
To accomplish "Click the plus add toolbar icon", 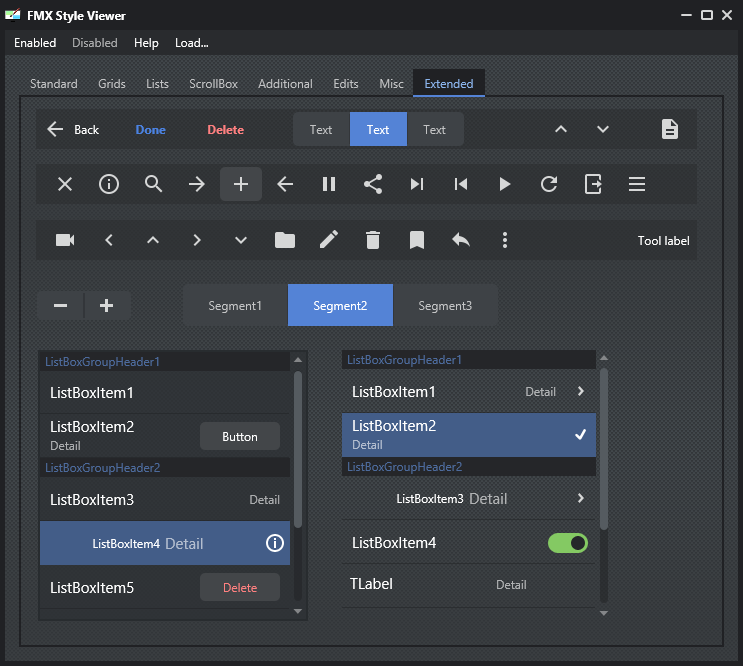I will [x=241, y=184].
